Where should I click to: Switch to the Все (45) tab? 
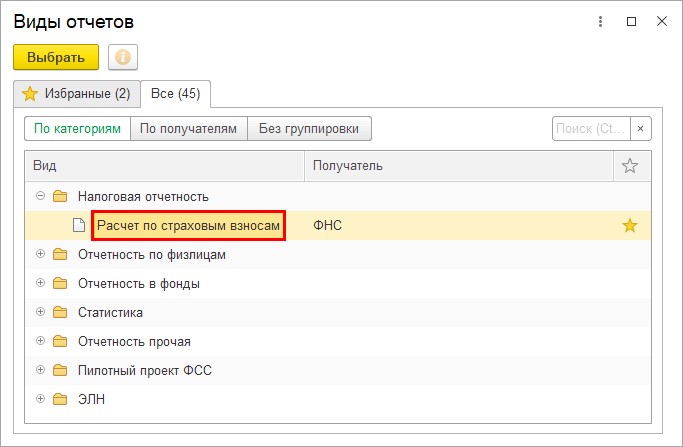coord(176,94)
